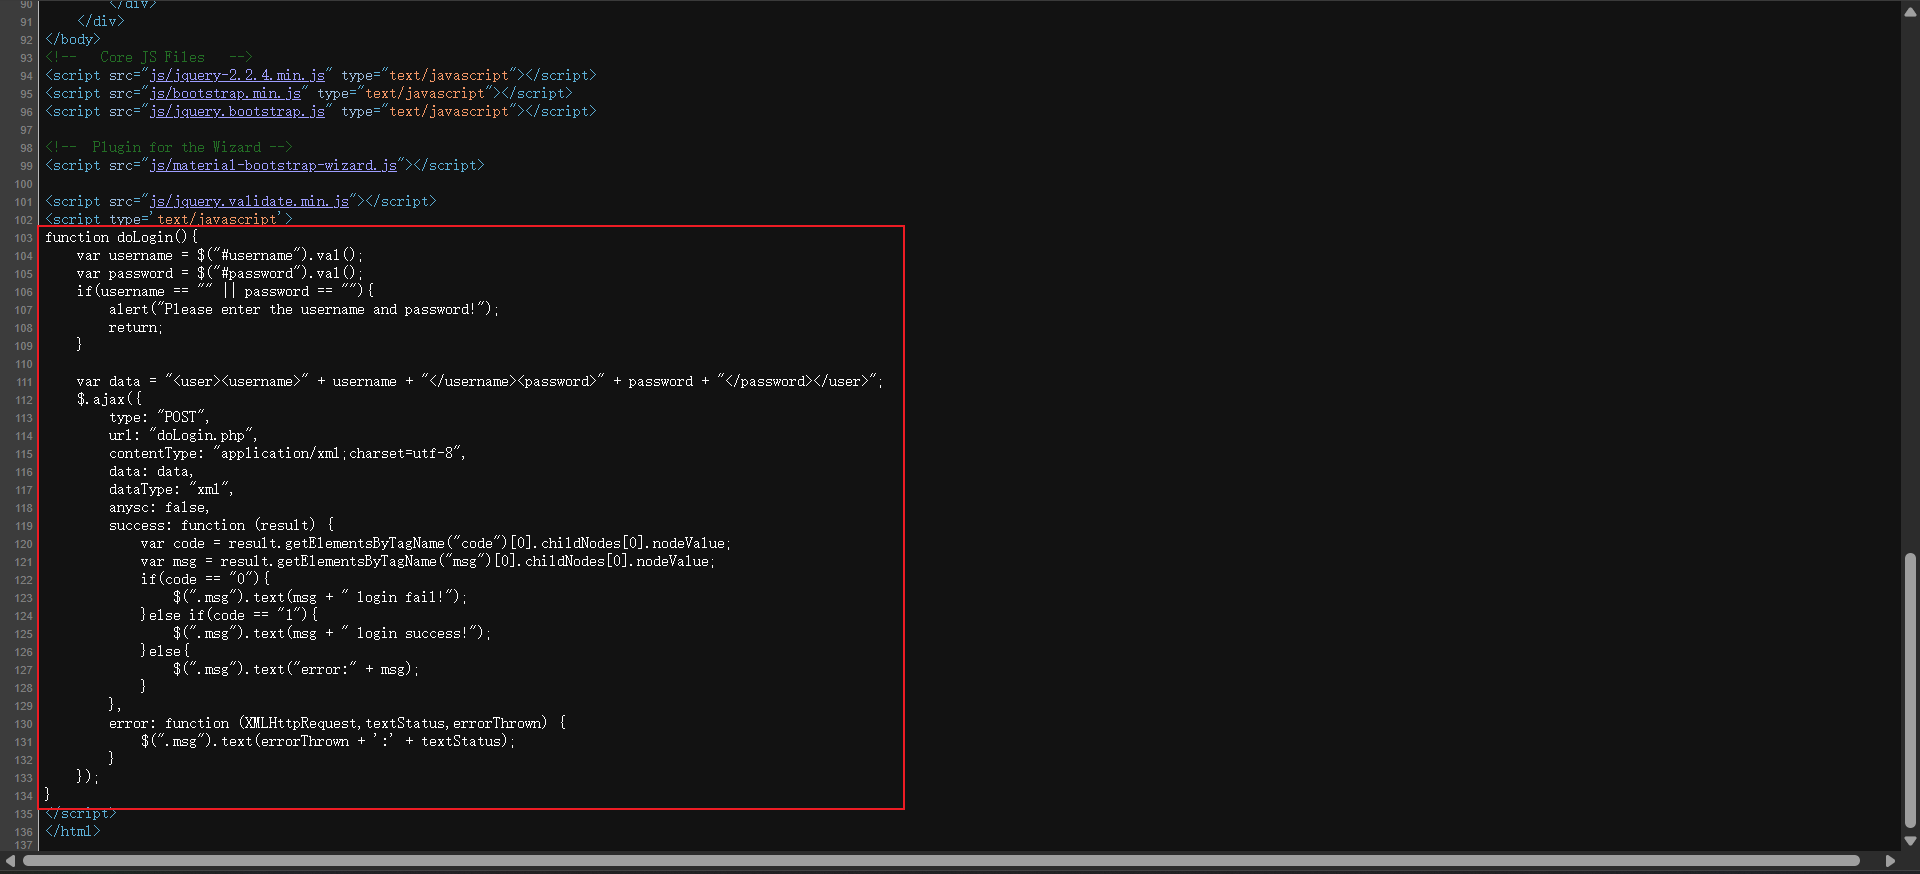
Task: Click line number 111 in the gutter
Action: tap(24, 382)
